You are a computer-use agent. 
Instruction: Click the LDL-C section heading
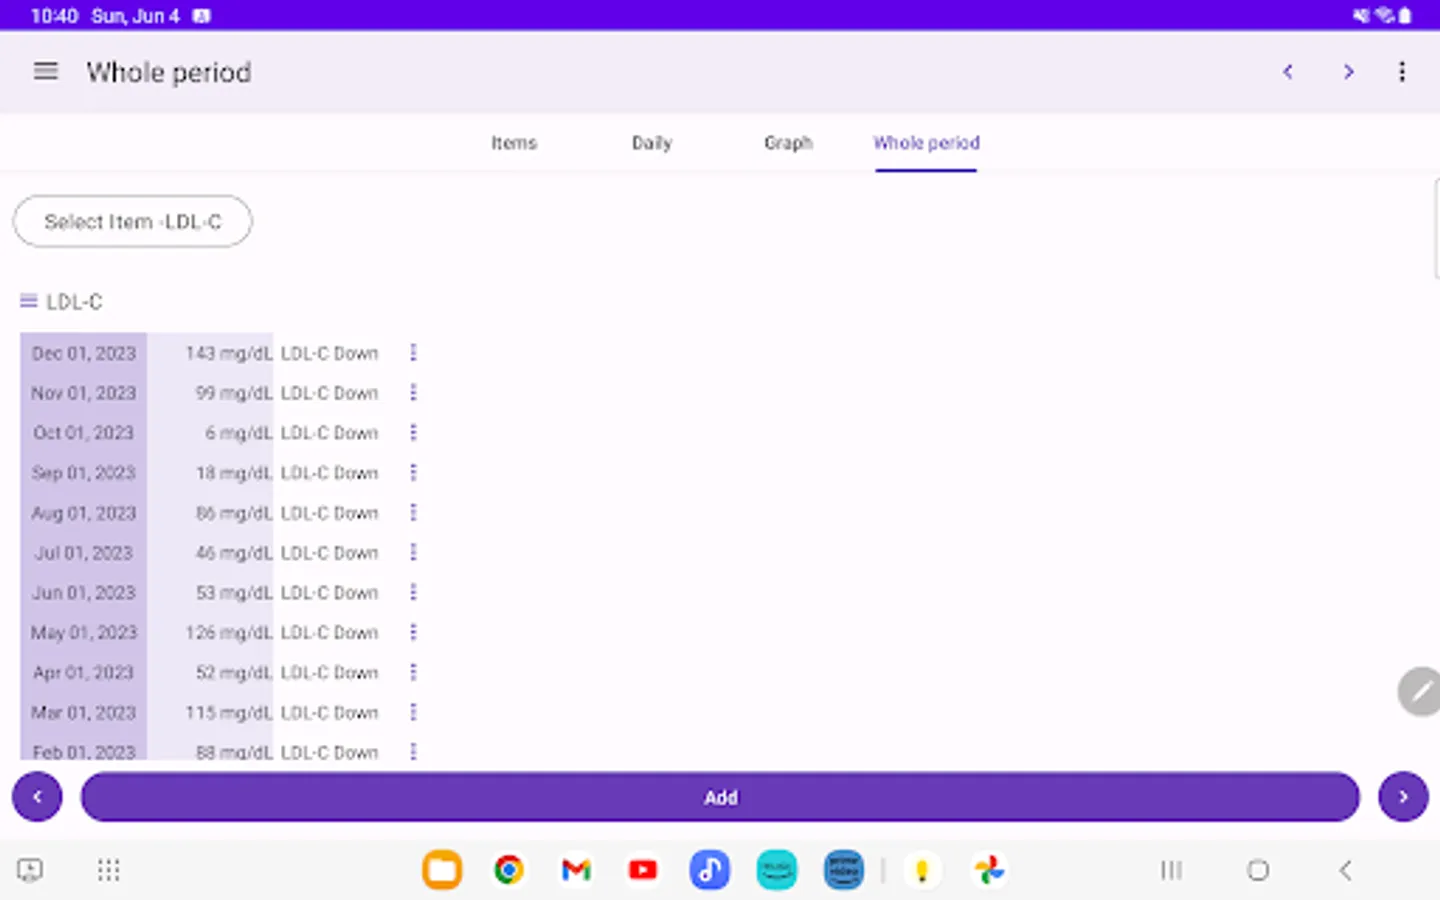pyautogui.click(x=74, y=301)
